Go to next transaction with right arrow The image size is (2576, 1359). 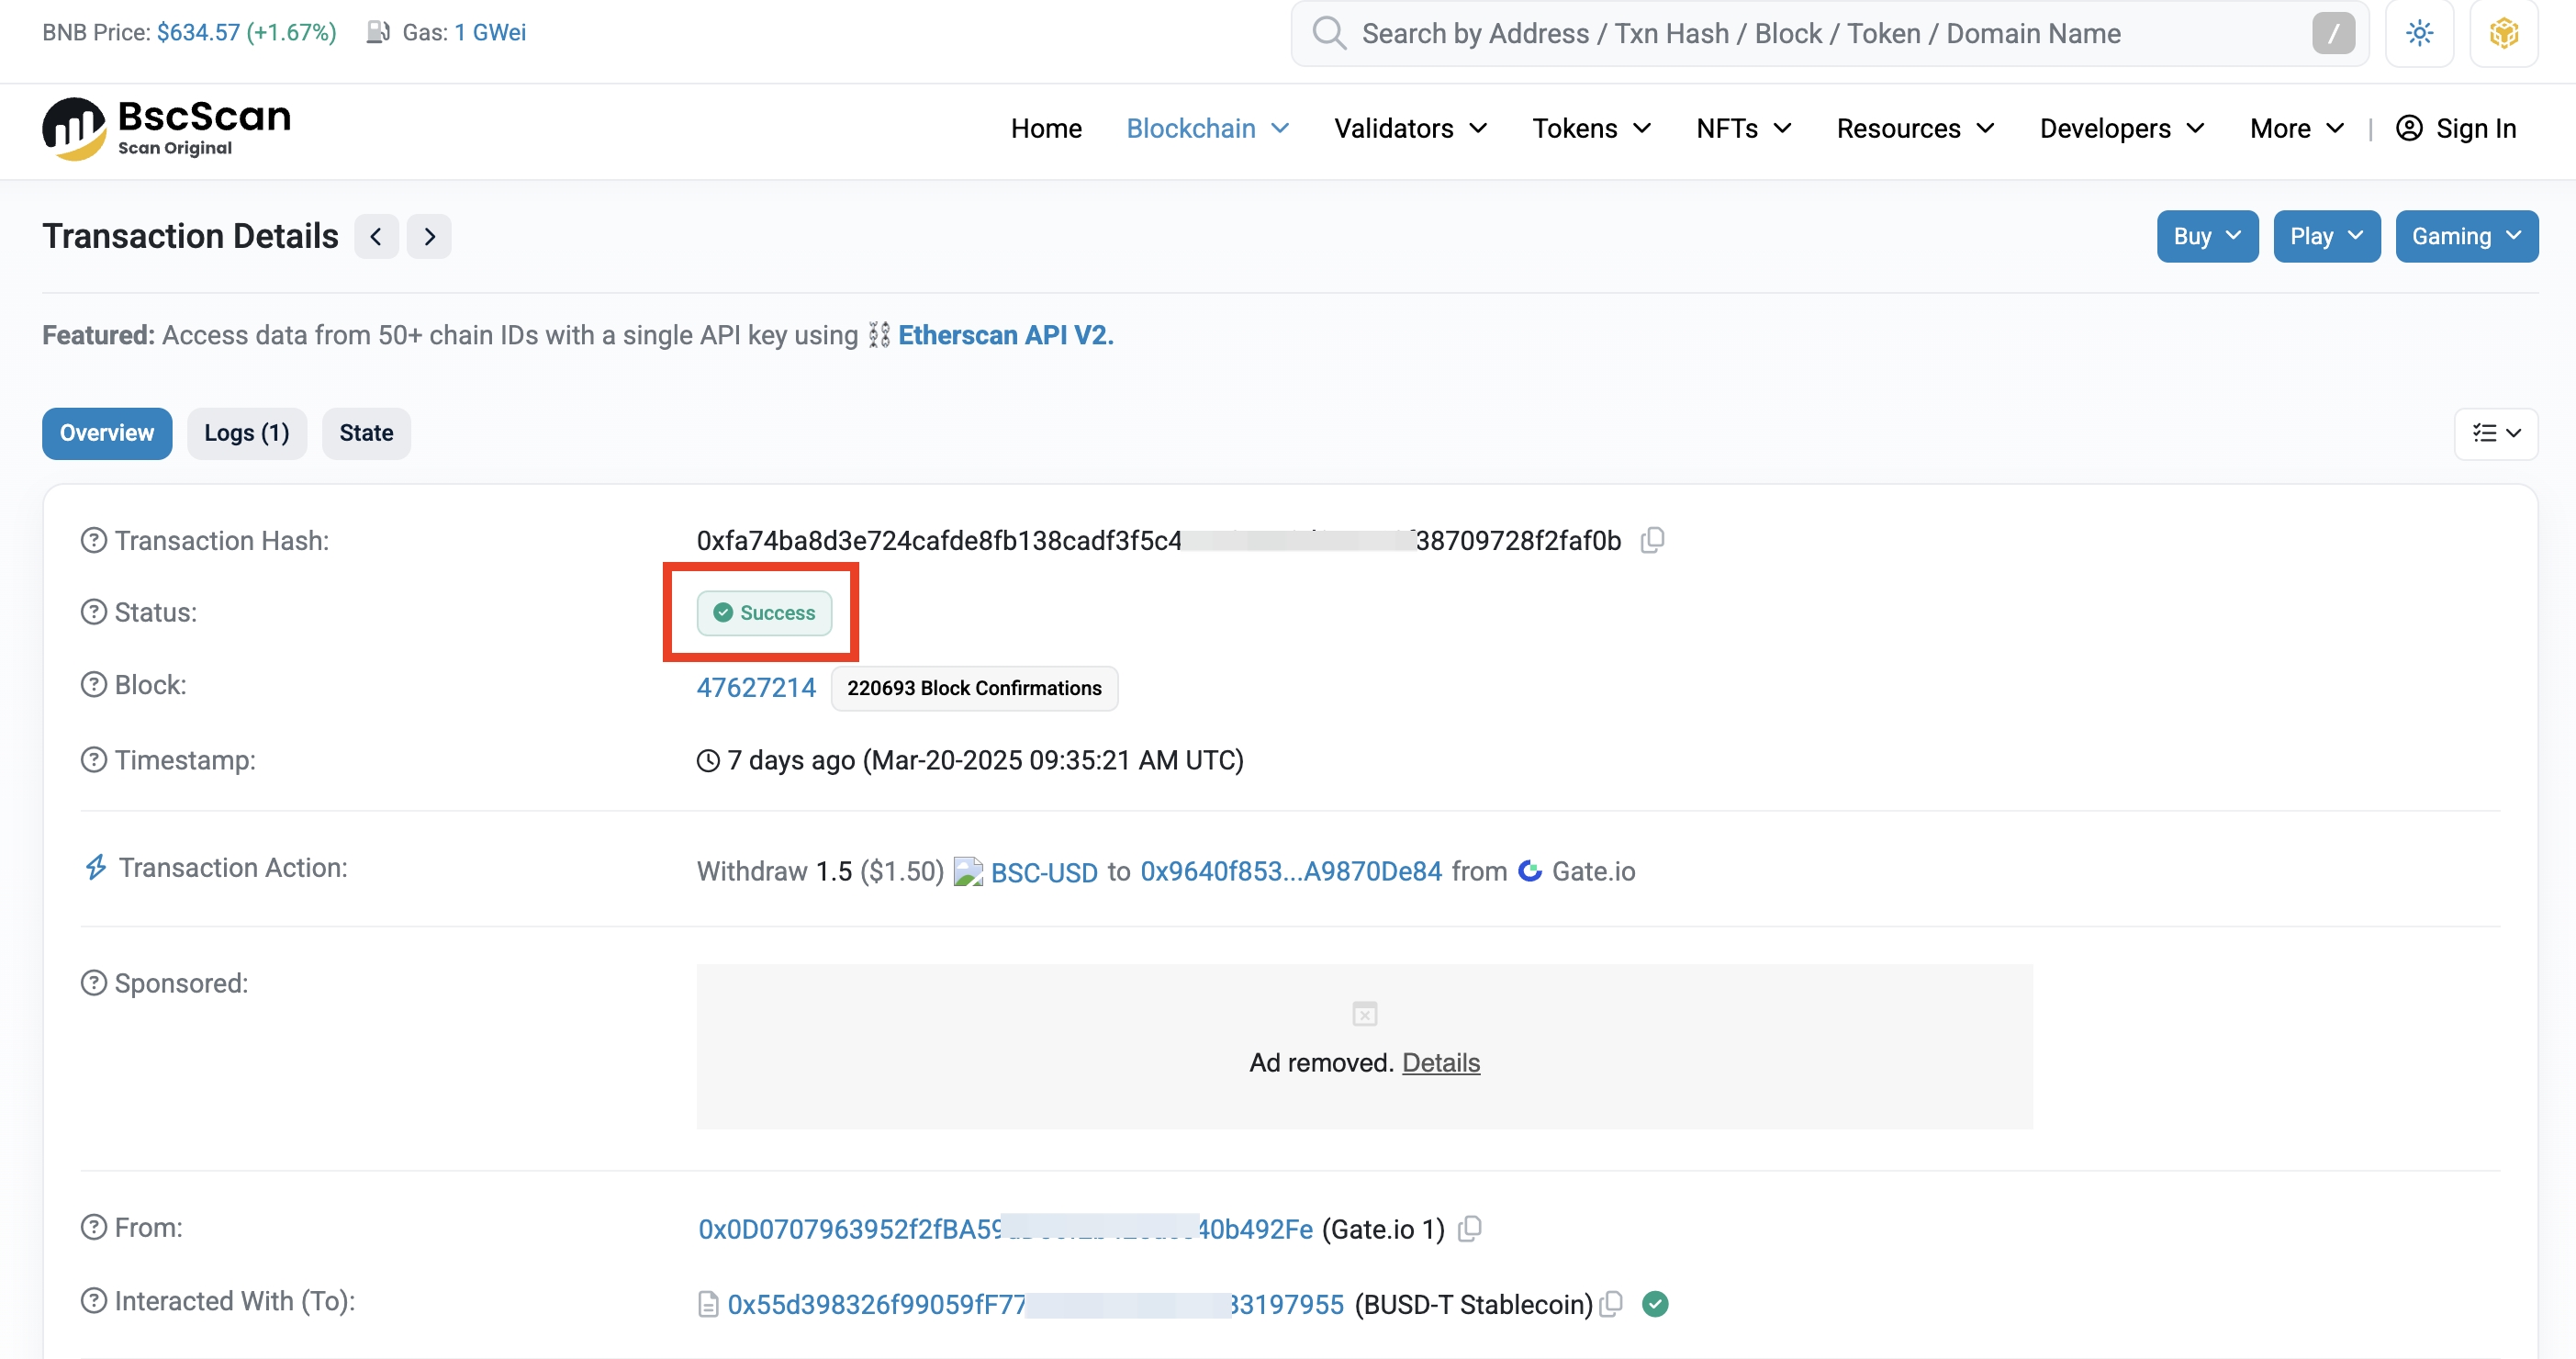coord(429,237)
